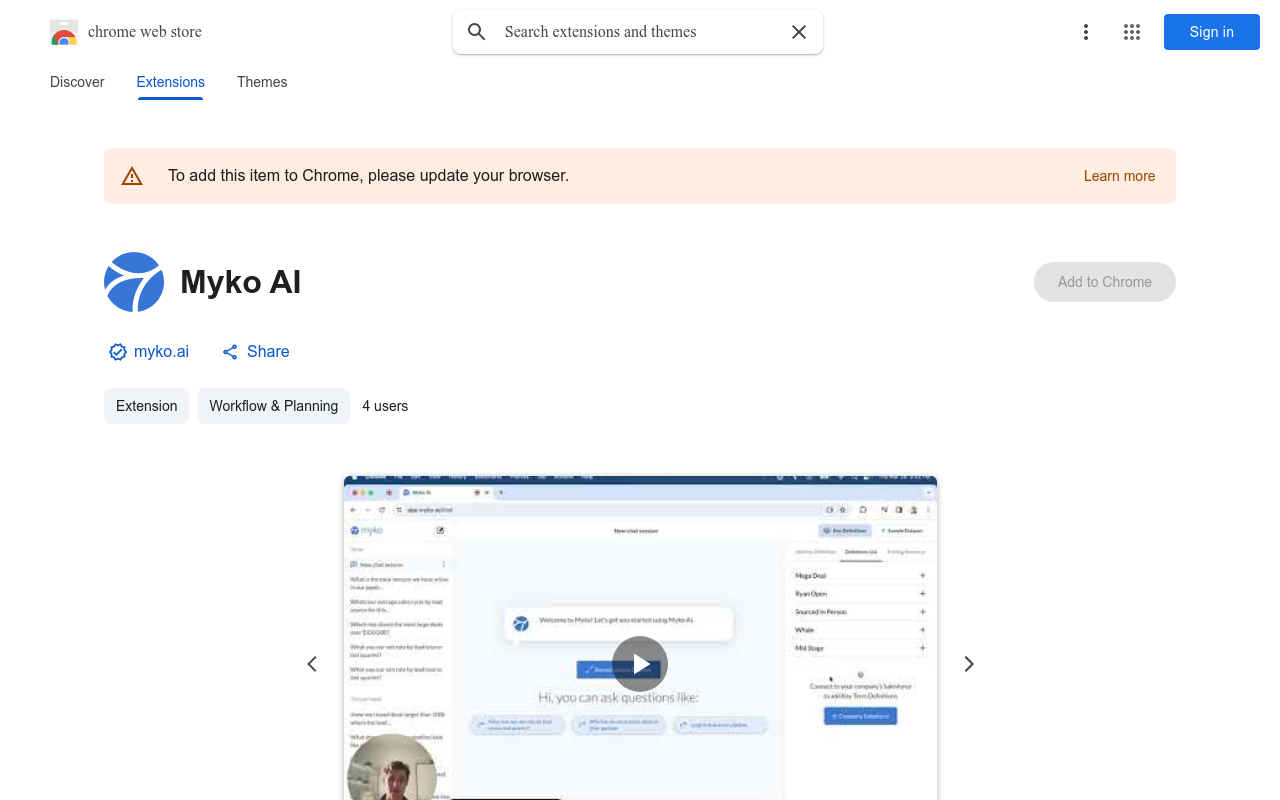1280x800 pixels.
Task: Open the Workflow & Planning category
Action: [x=273, y=406]
